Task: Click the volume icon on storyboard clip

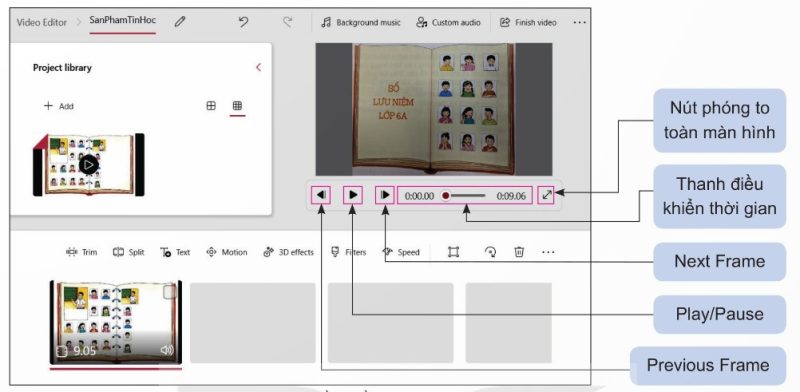Action: point(167,350)
